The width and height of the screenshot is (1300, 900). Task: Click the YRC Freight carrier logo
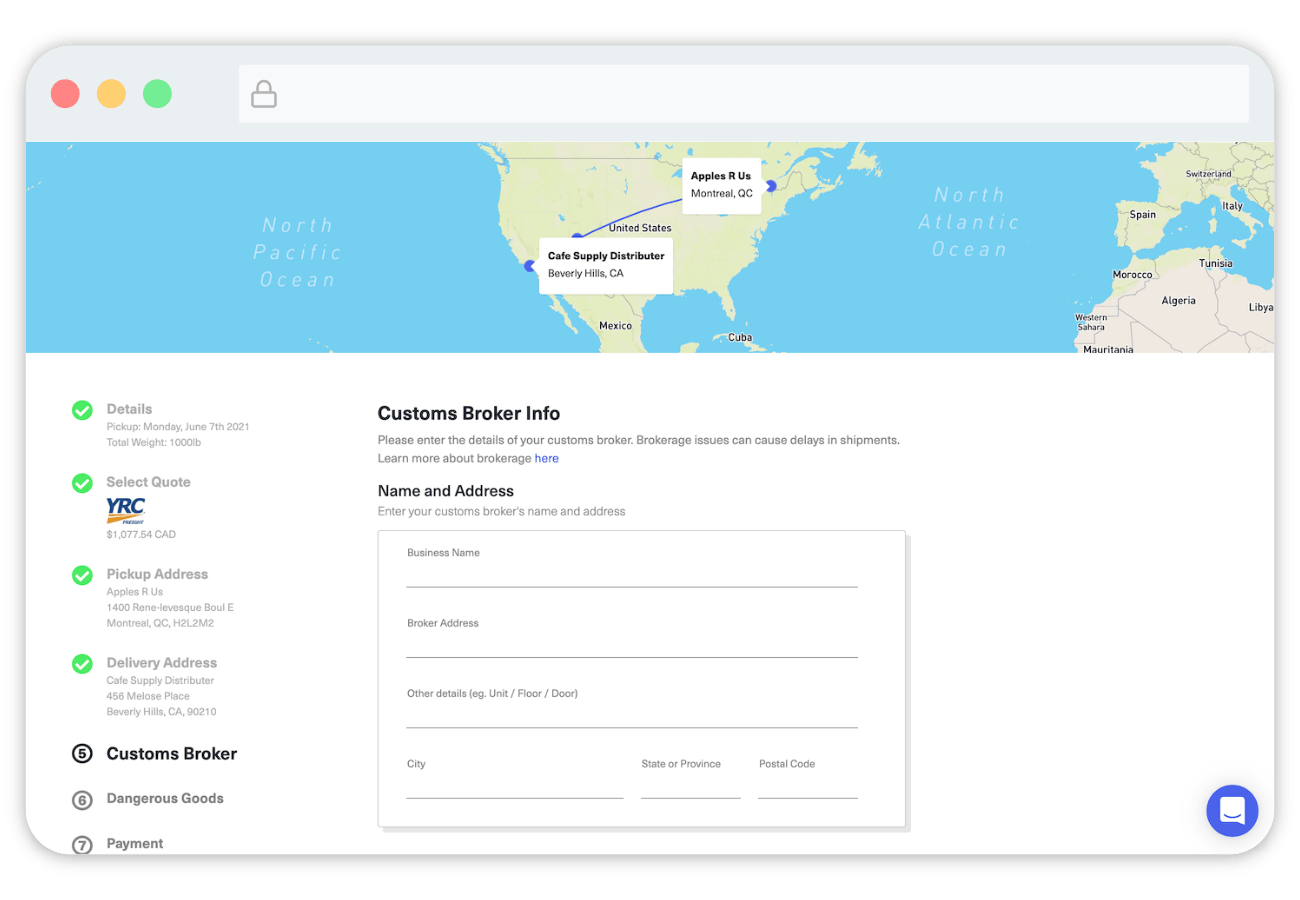pos(126,510)
